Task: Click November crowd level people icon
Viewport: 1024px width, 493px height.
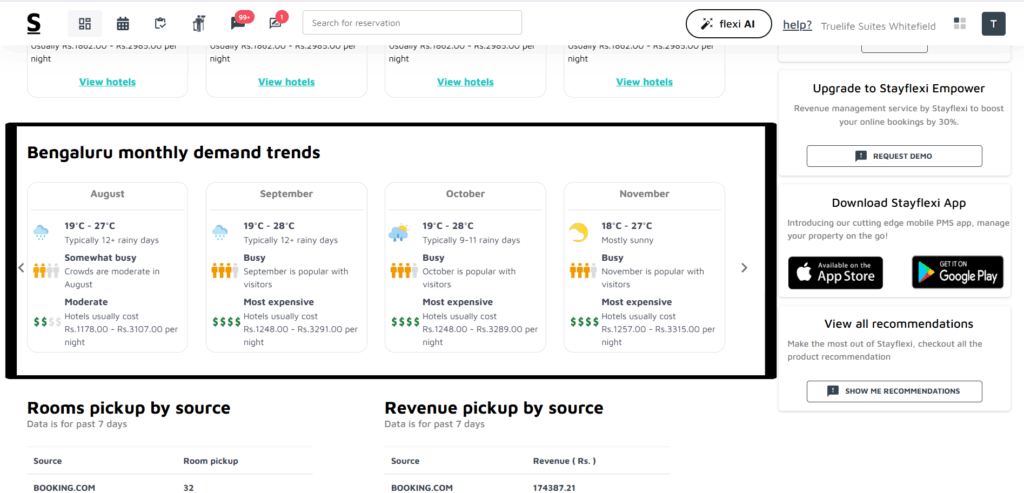Action: coord(583,270)
